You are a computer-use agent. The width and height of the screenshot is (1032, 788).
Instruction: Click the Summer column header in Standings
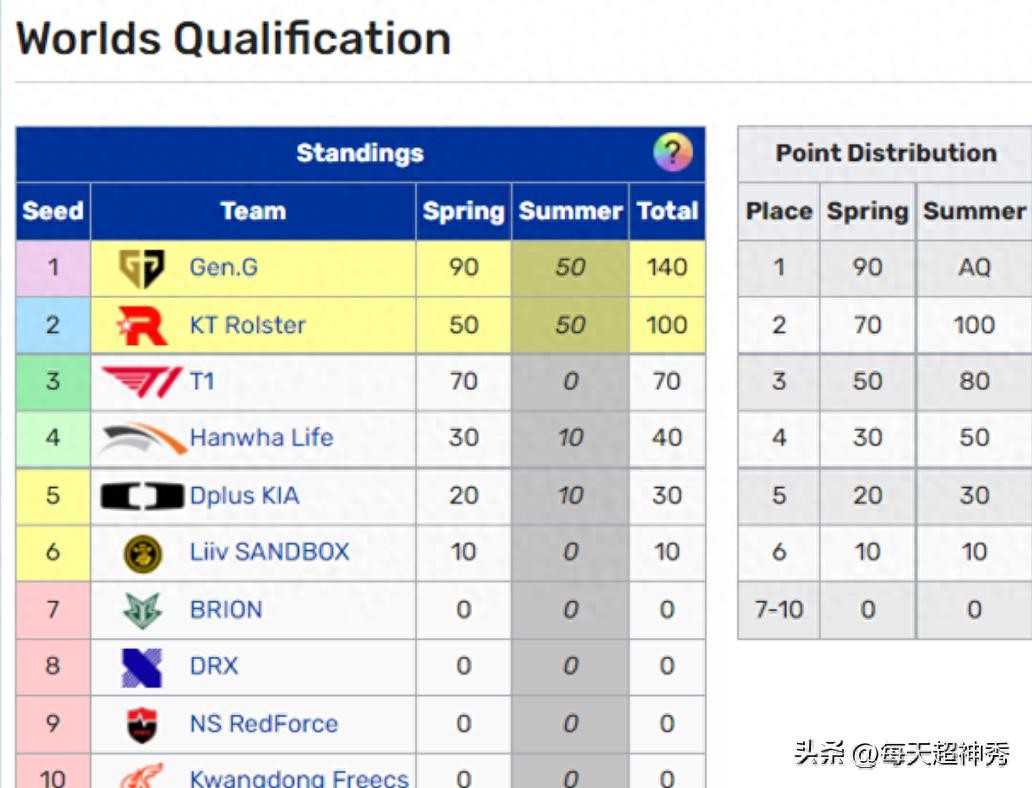(570, 211)
